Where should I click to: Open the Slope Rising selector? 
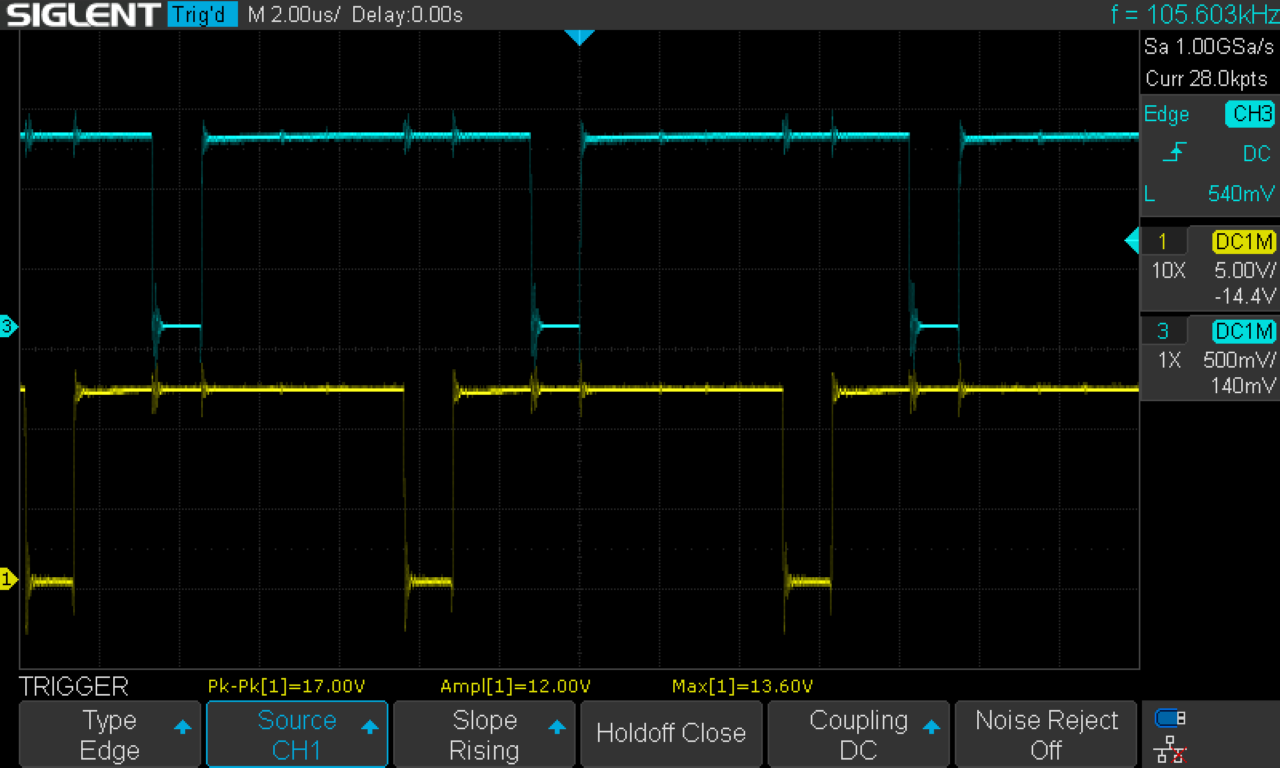click(x=484, y=734)
